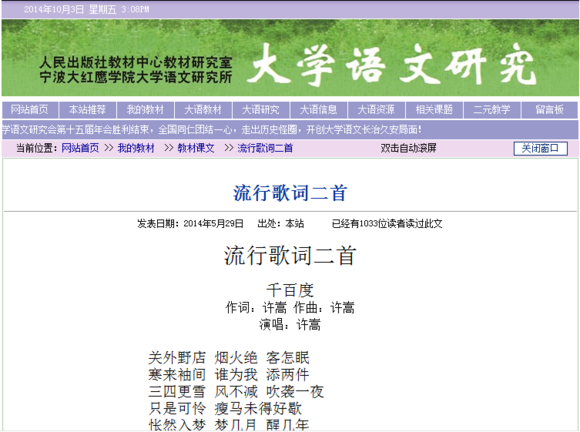Click lyric line 关外野店 烟火绝 客怎眠

[229, 358]
